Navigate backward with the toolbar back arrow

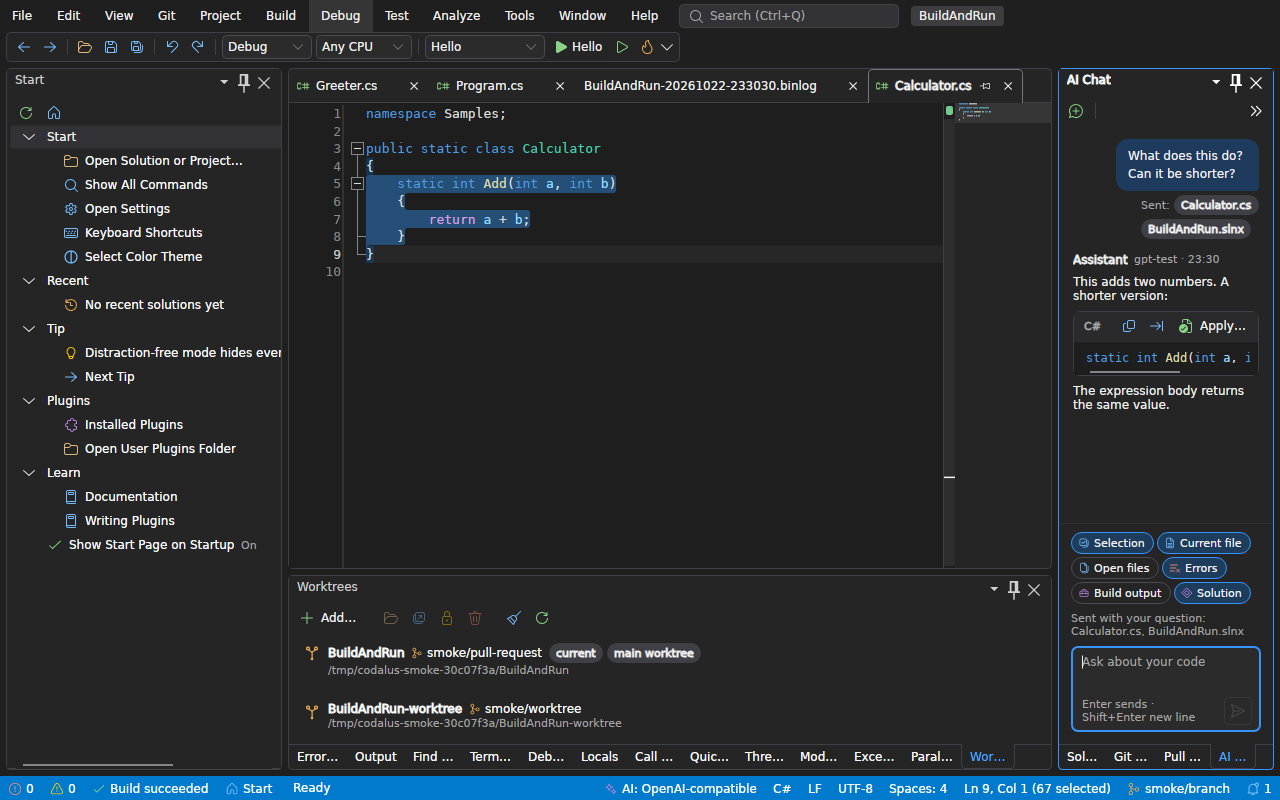(x=24, y=47)
